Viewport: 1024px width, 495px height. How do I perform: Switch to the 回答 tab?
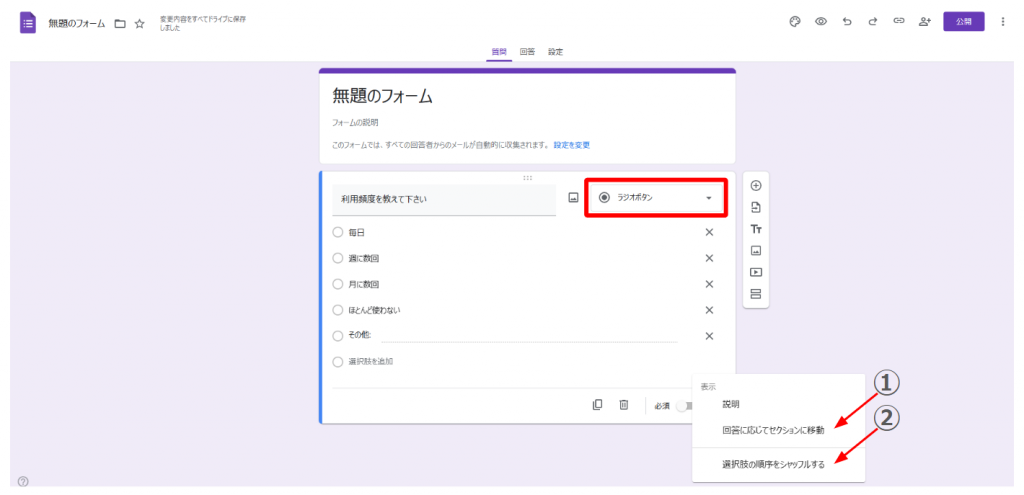527,51
